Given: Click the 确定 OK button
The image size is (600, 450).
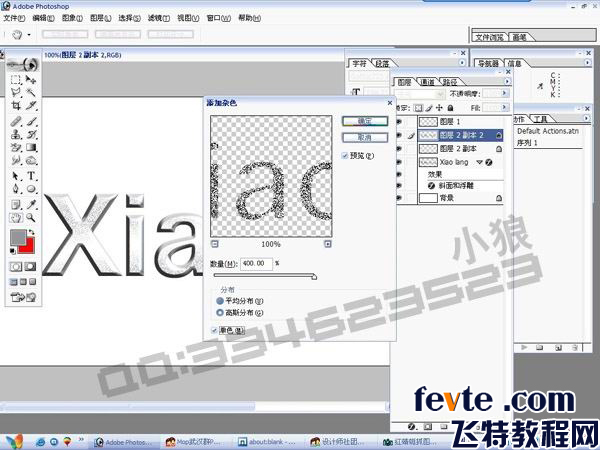Looking at the screenshot, I should [357, 120].
